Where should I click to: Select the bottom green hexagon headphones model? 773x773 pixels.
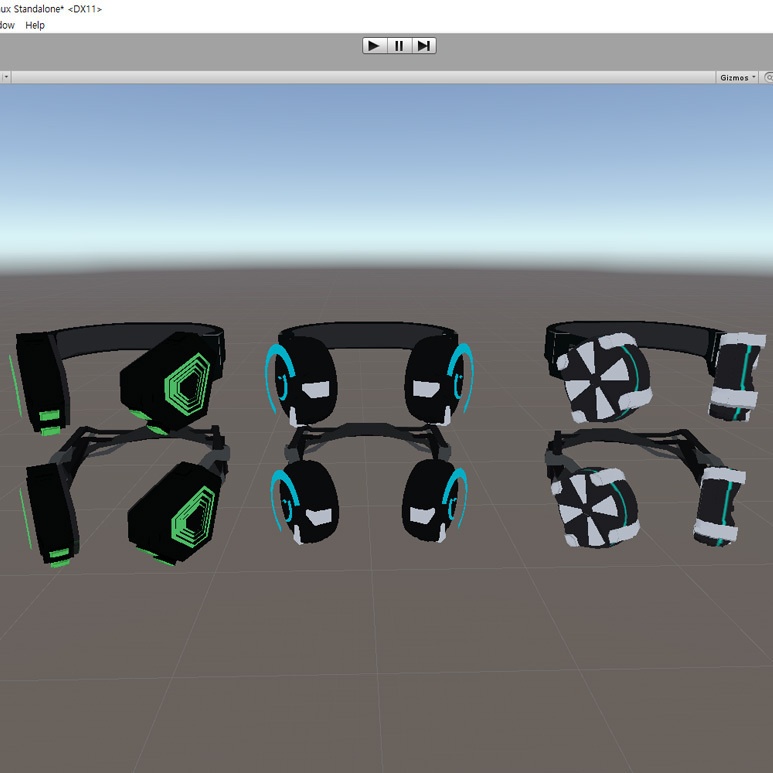coord(123,498)
